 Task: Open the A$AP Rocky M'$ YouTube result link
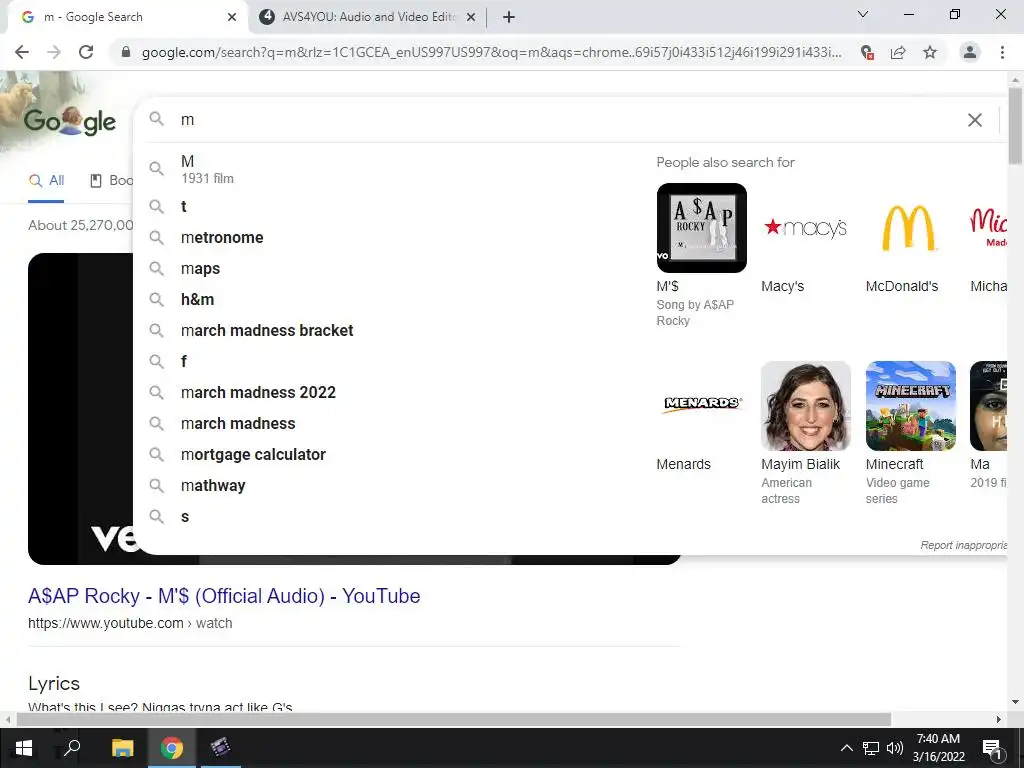(224, 596)
